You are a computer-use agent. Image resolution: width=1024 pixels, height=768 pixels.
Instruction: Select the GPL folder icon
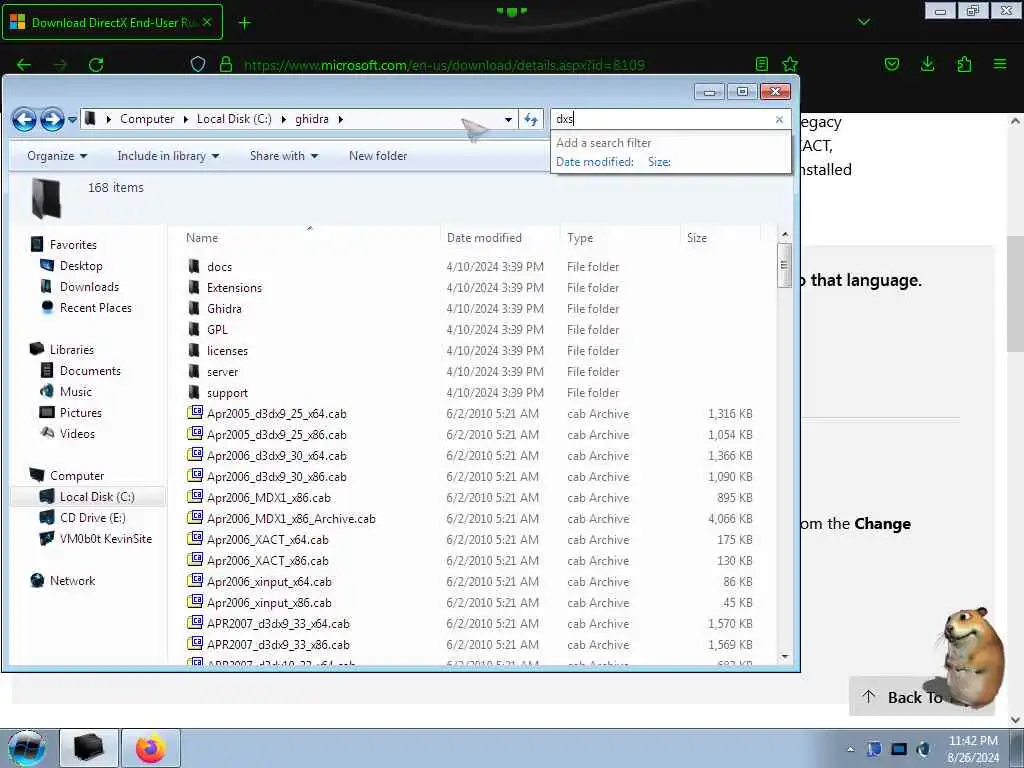[x=194, y=329]
